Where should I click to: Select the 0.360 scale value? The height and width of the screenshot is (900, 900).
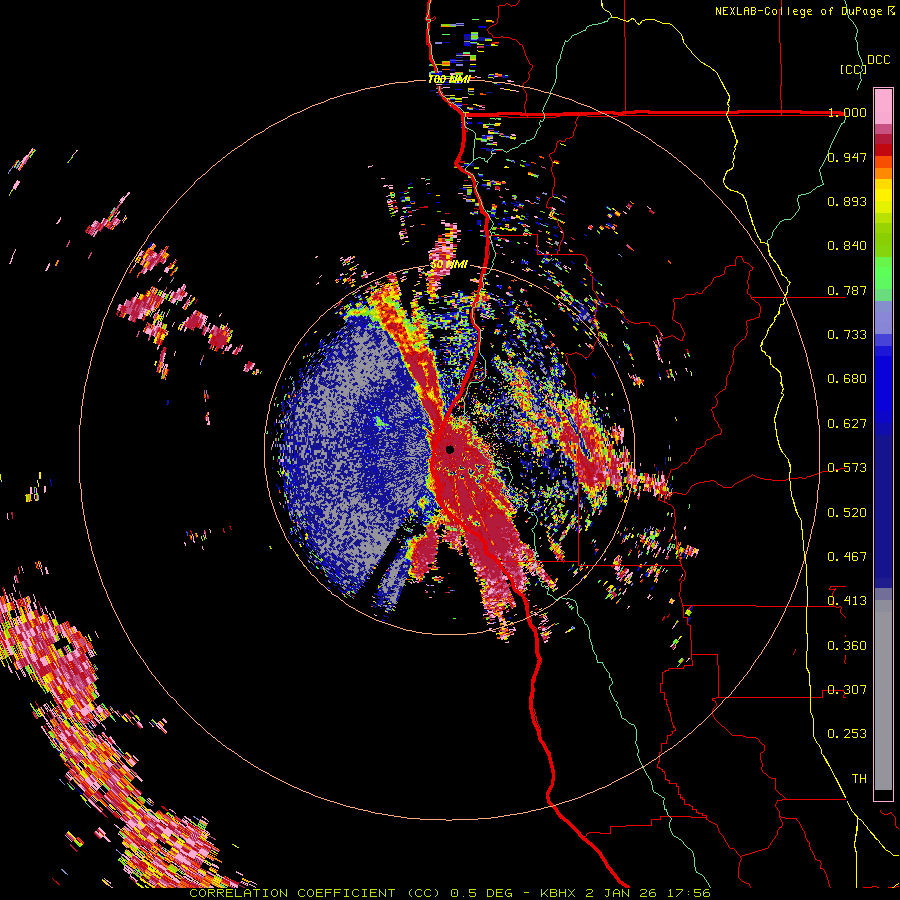847,646
